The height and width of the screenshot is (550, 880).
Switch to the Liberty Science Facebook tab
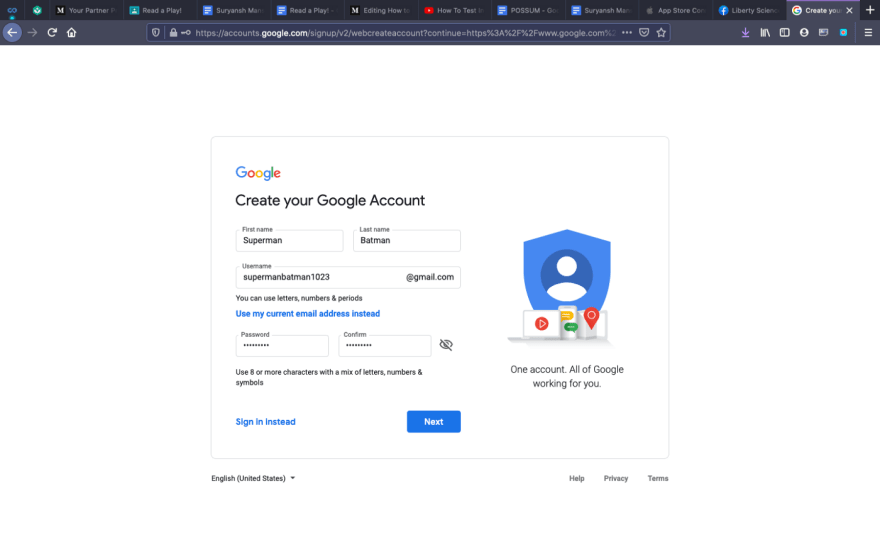click(x=750, y=10)
